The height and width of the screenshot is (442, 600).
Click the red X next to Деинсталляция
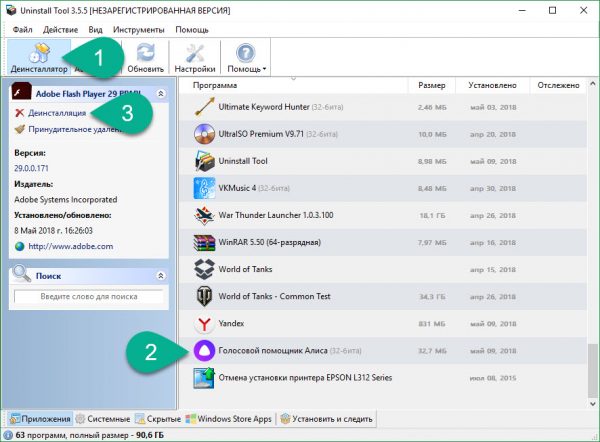[x=20, y=113]
